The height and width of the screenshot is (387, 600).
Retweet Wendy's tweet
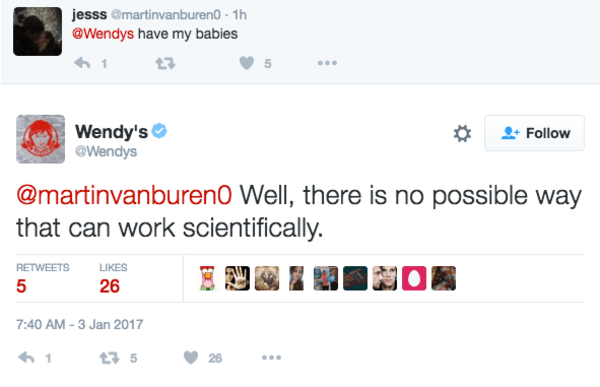(109, 358)
